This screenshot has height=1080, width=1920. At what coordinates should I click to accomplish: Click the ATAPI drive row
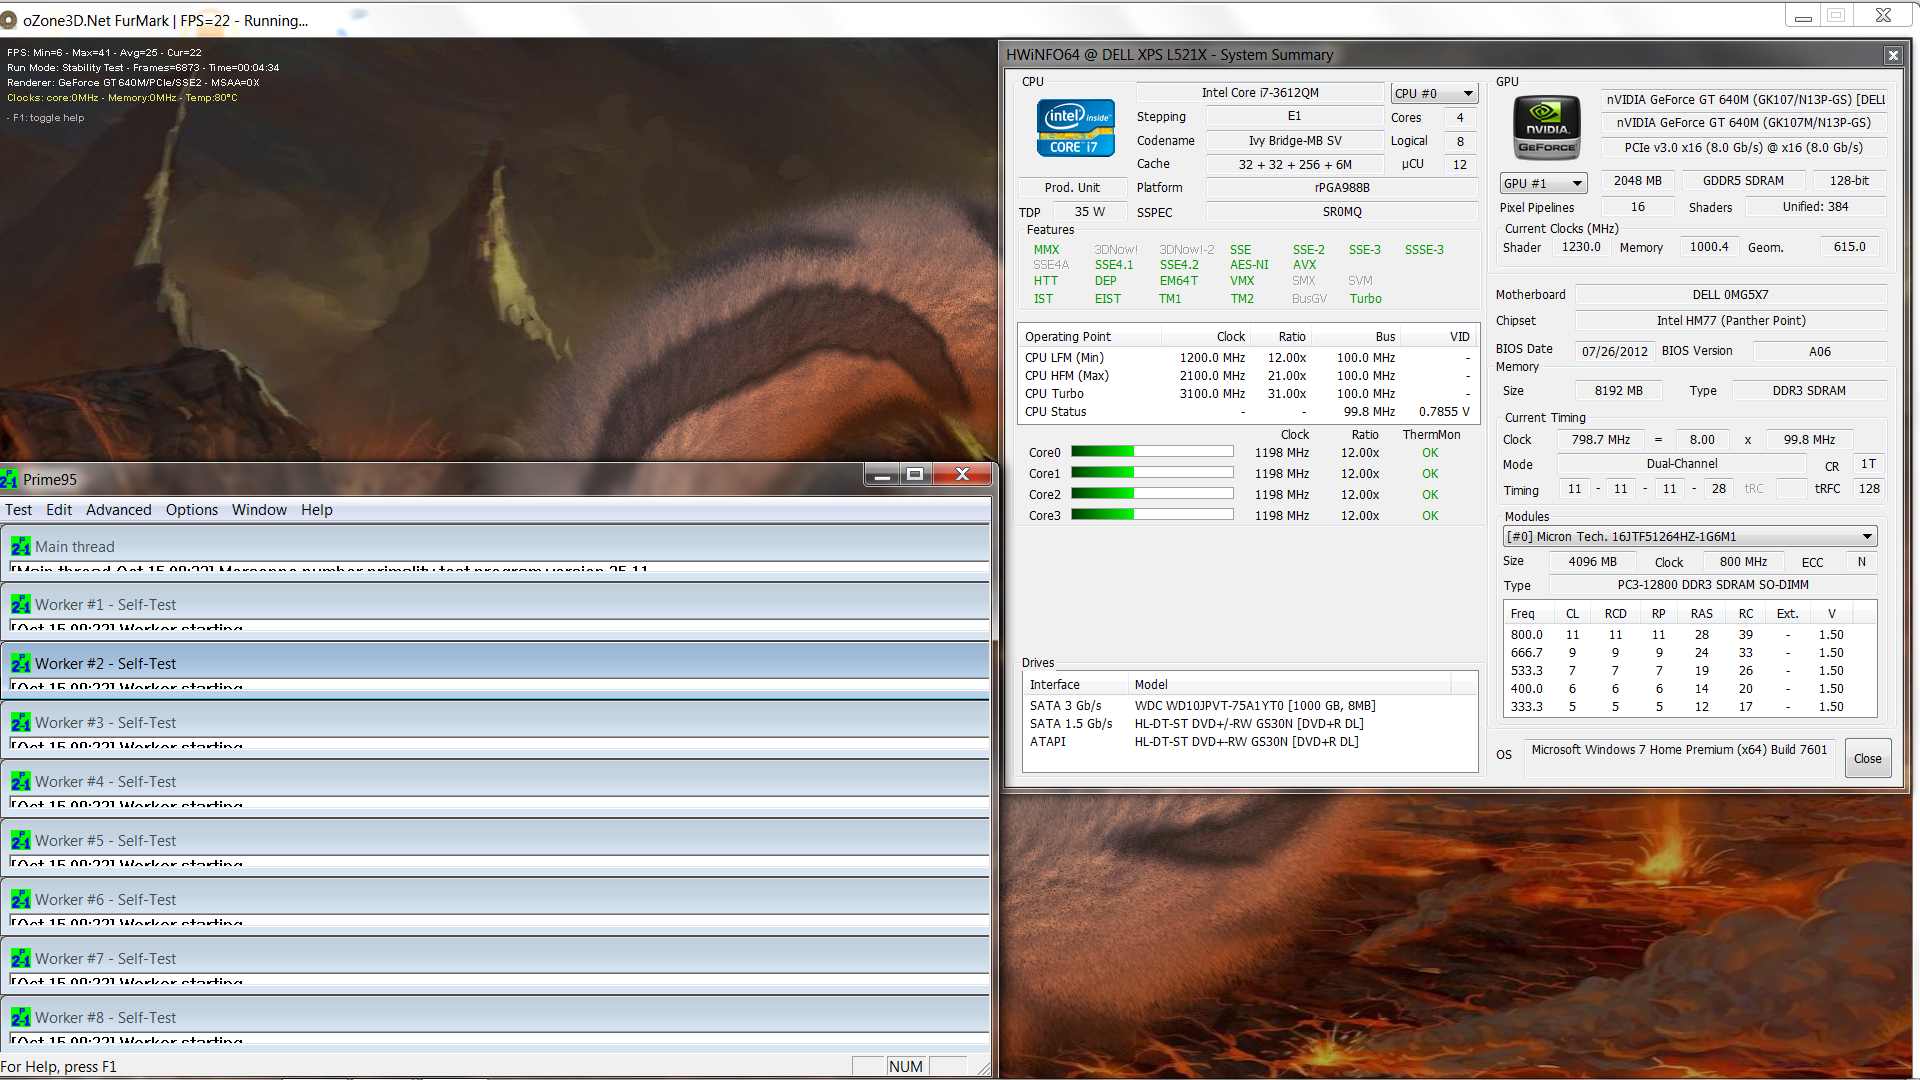point(1249,742)
